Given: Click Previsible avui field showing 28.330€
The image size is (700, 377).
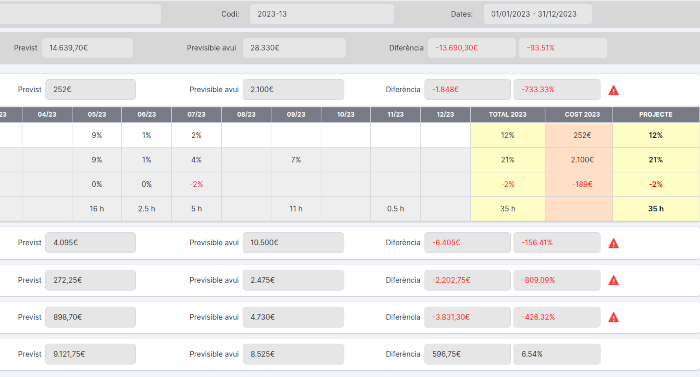Looking at the screenshot, I should (294, 48).
